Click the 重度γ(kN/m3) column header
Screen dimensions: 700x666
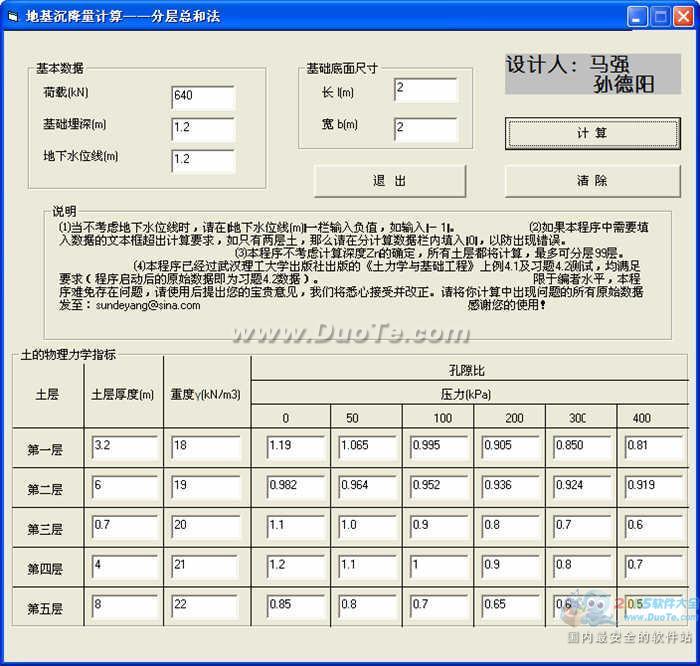point(206,395)
